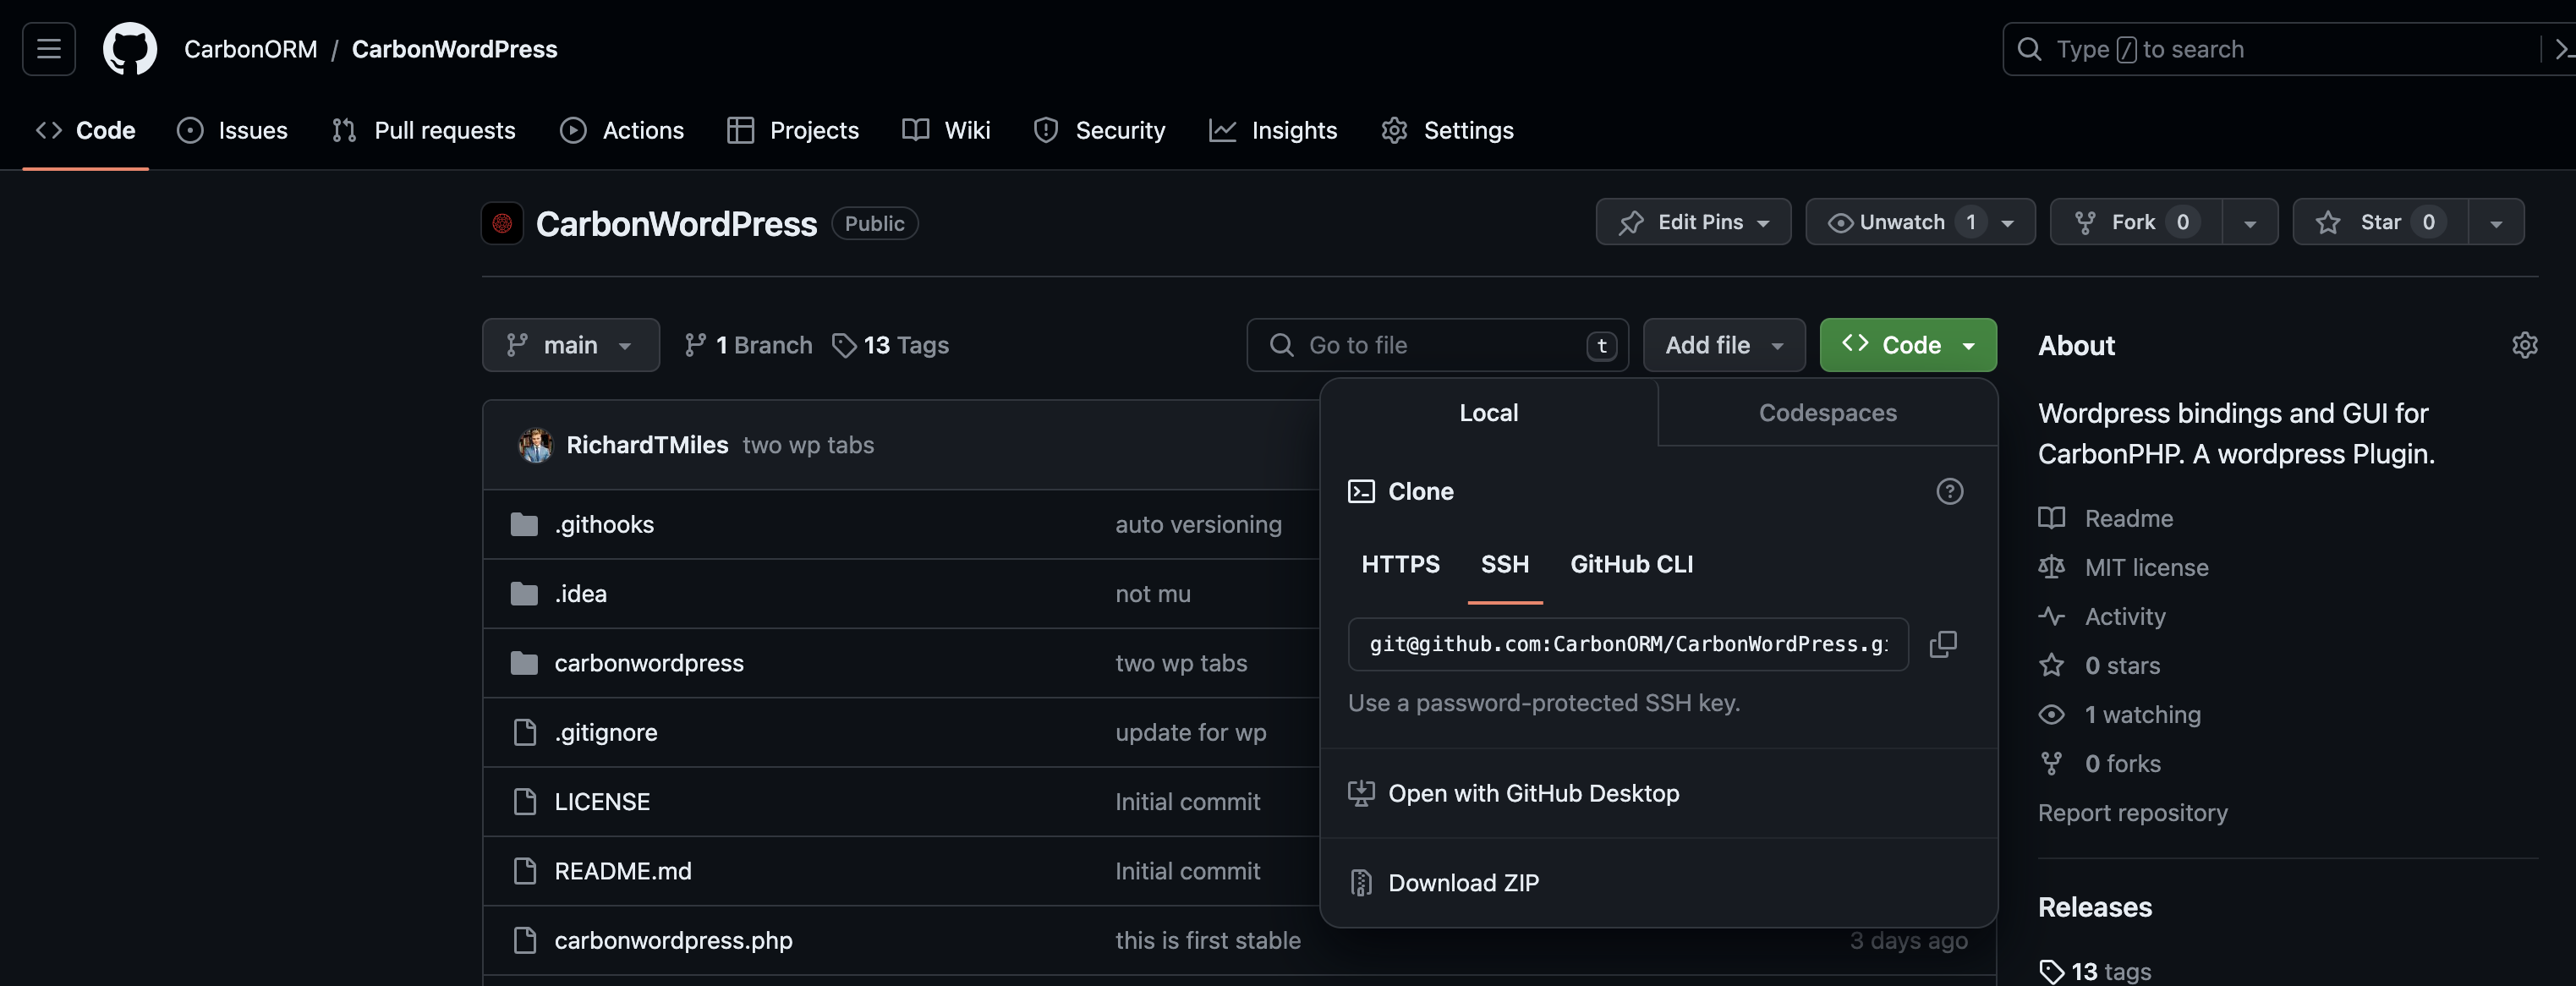Open clone help via question mark icon

(1949, 491)
